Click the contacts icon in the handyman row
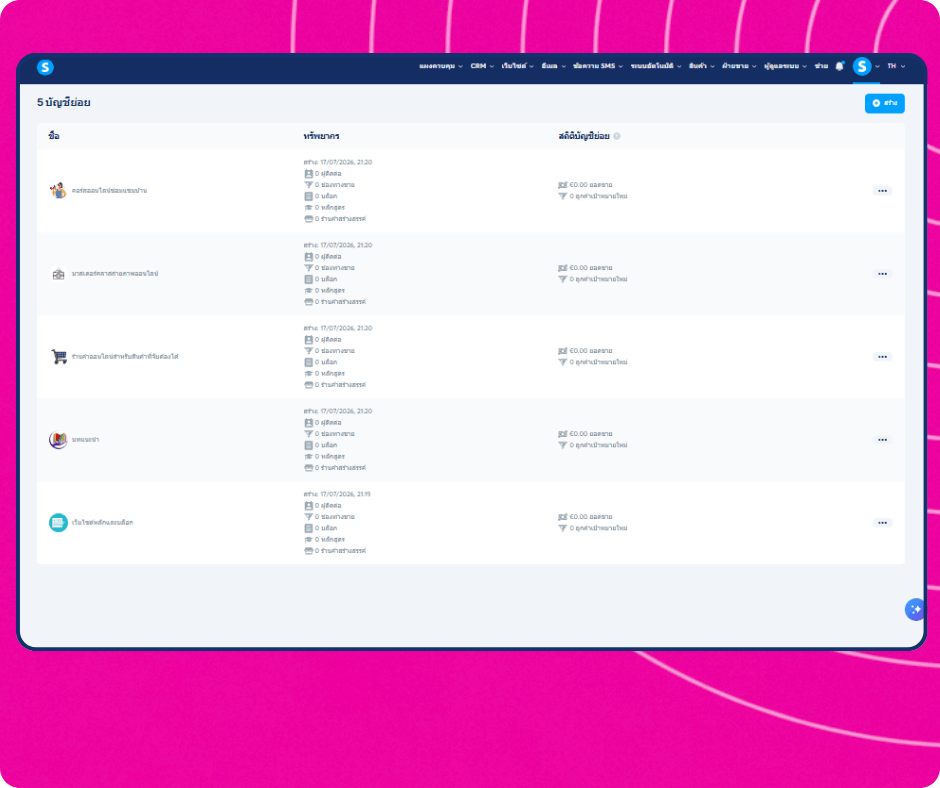940x788 pixels. [308, 174]
